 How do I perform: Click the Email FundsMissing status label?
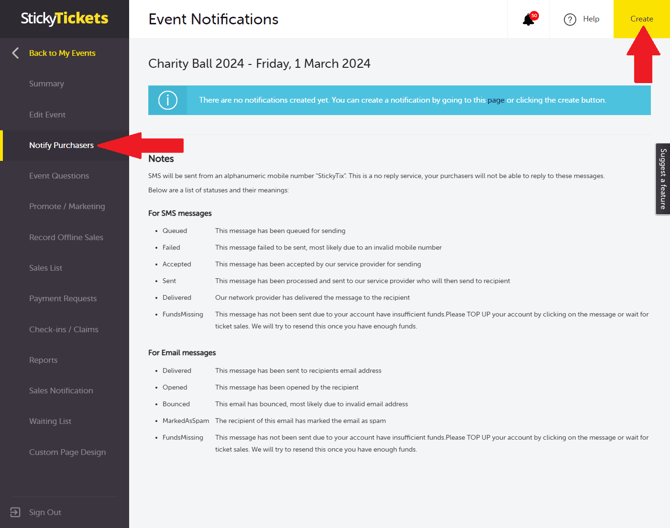coord(183,437)
